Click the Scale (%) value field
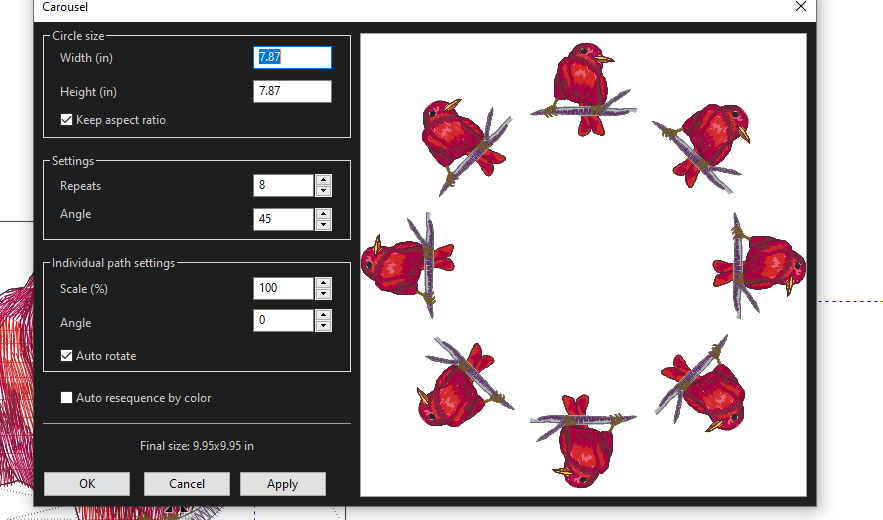 point(283,288)
